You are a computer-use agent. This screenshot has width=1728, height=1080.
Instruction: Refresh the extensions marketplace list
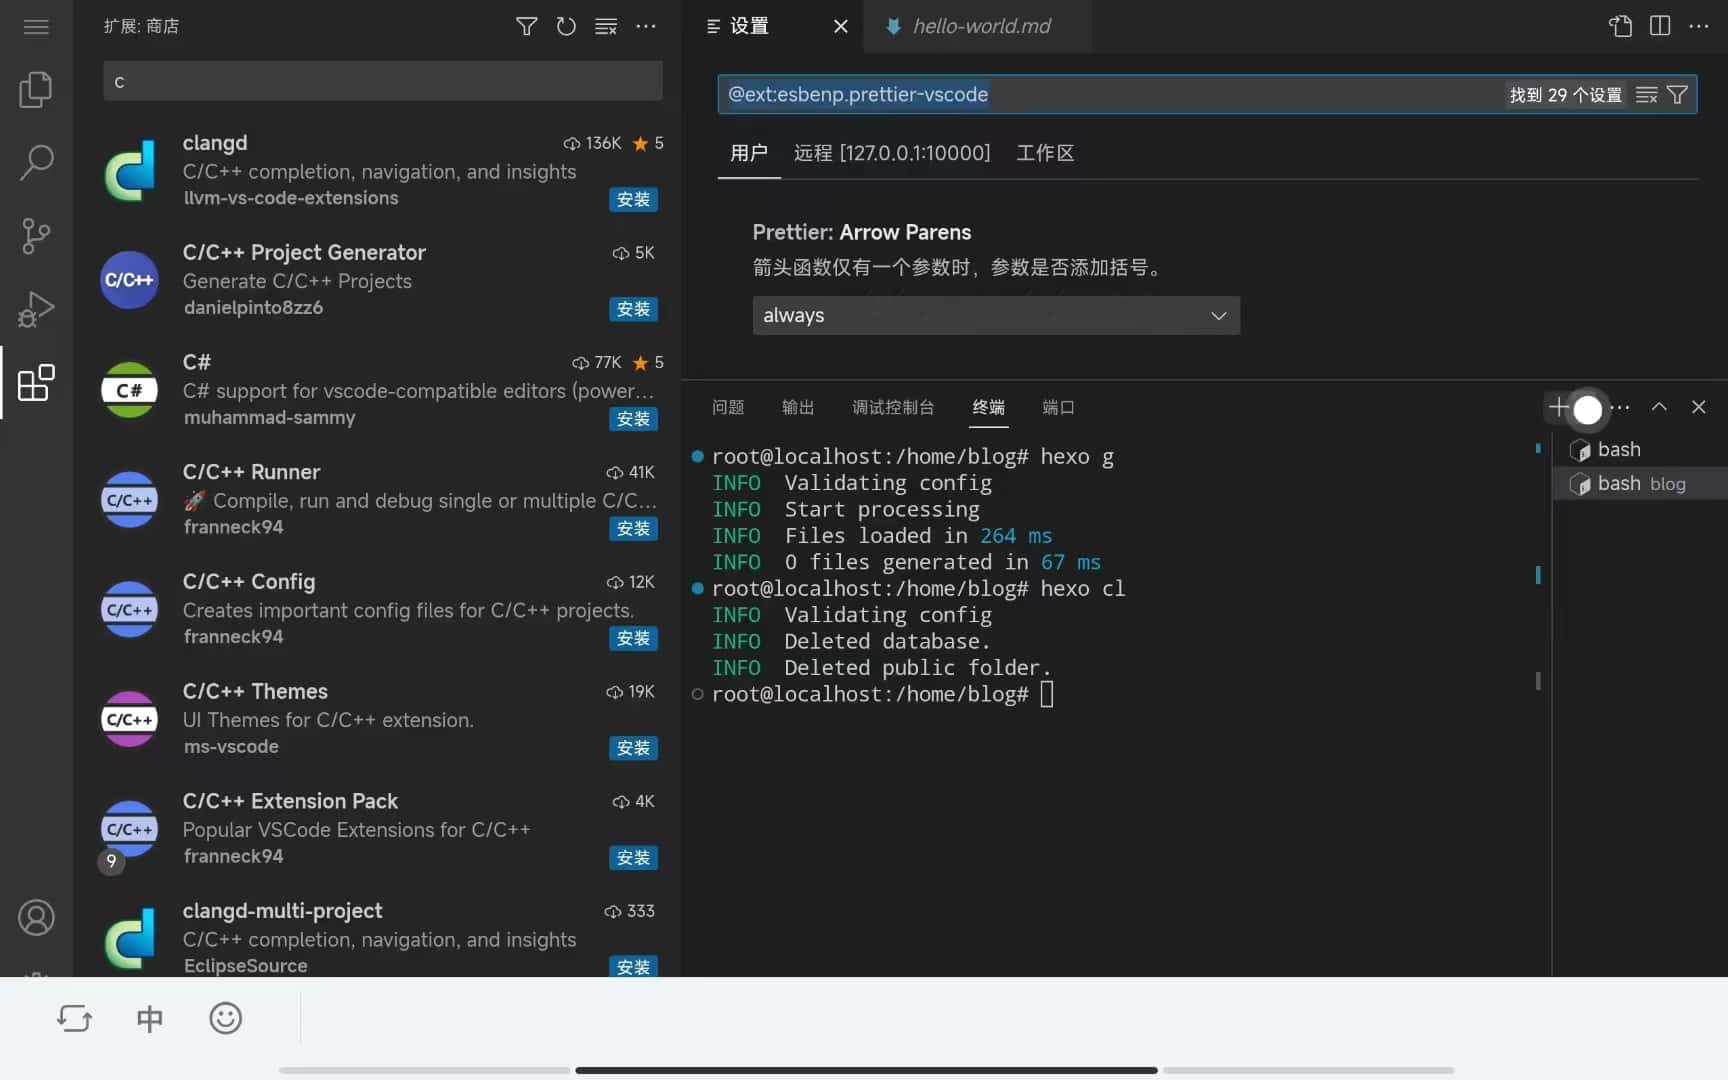[x=566, y=26]
